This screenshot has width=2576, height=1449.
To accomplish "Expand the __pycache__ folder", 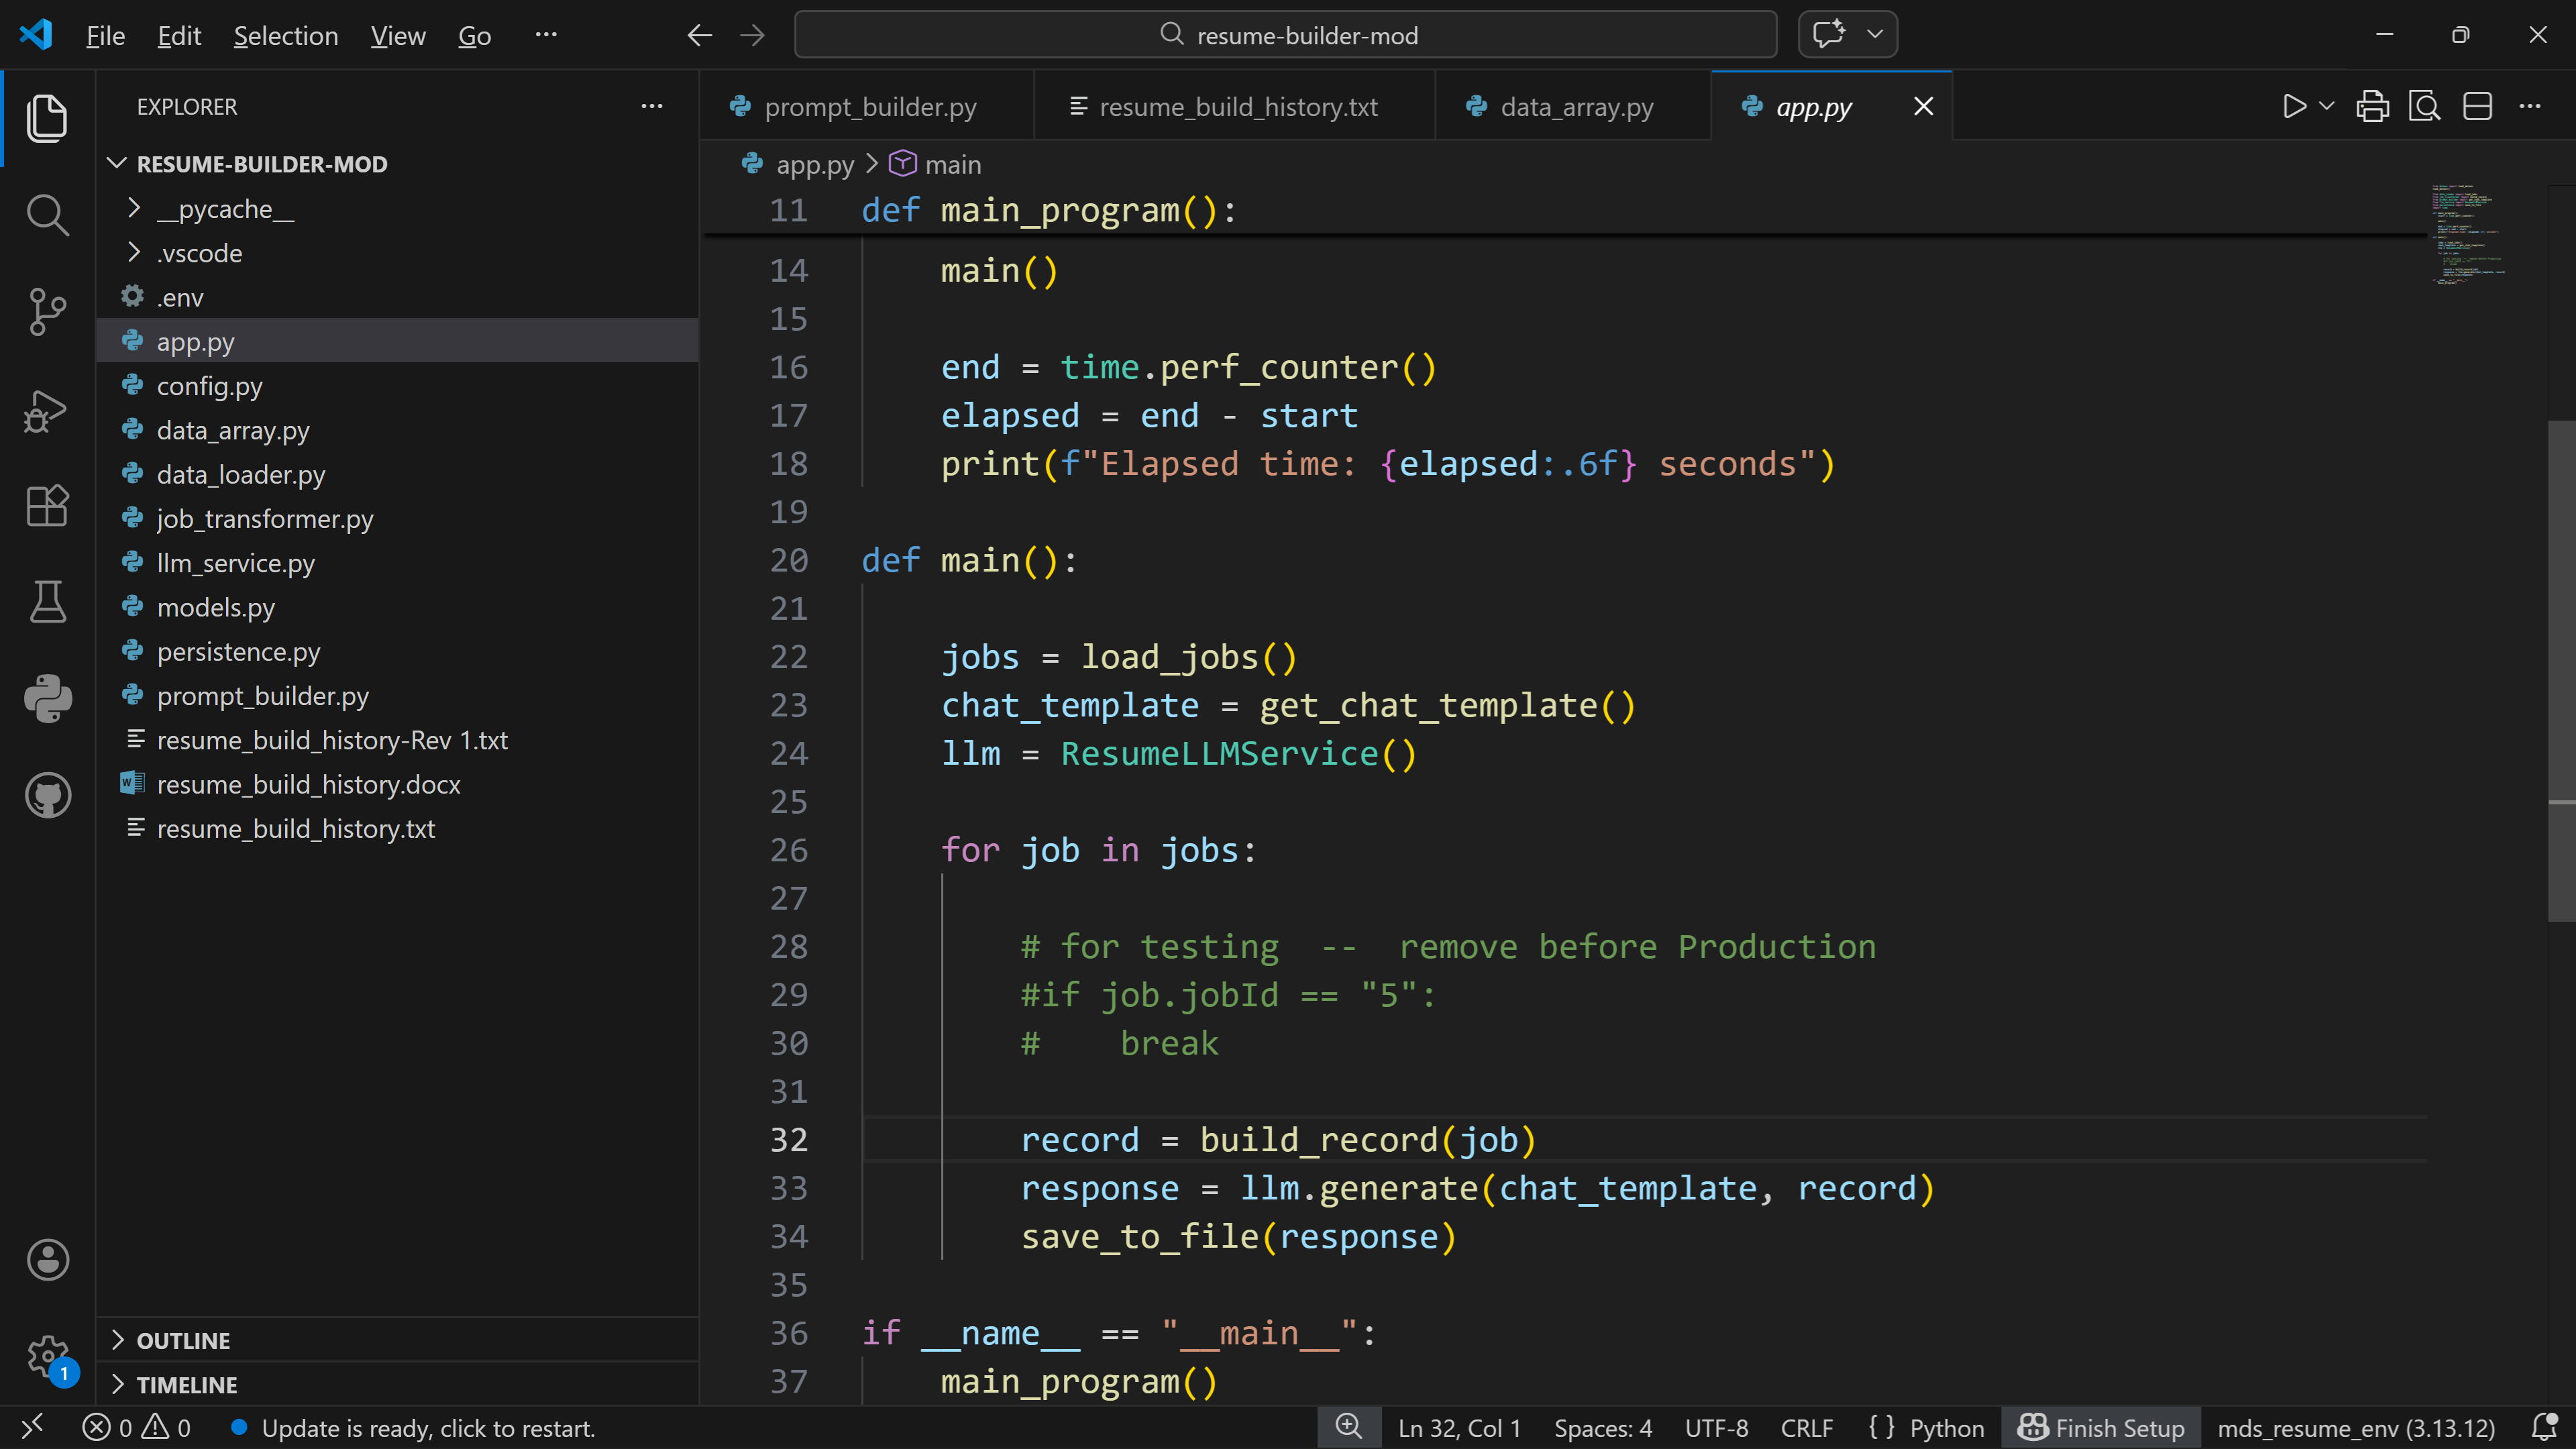I will click(x=225, y=209).
